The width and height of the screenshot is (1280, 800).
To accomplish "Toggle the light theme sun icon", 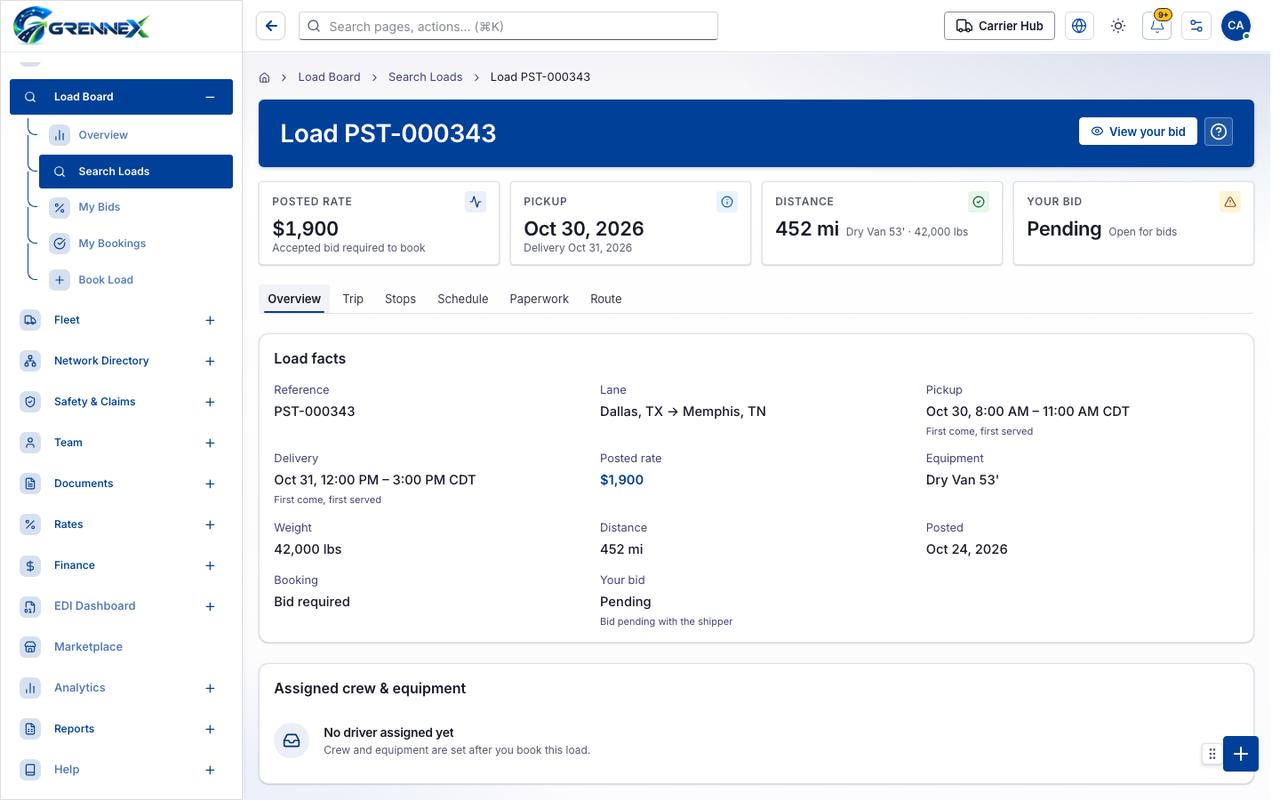I will (1118, 26).
